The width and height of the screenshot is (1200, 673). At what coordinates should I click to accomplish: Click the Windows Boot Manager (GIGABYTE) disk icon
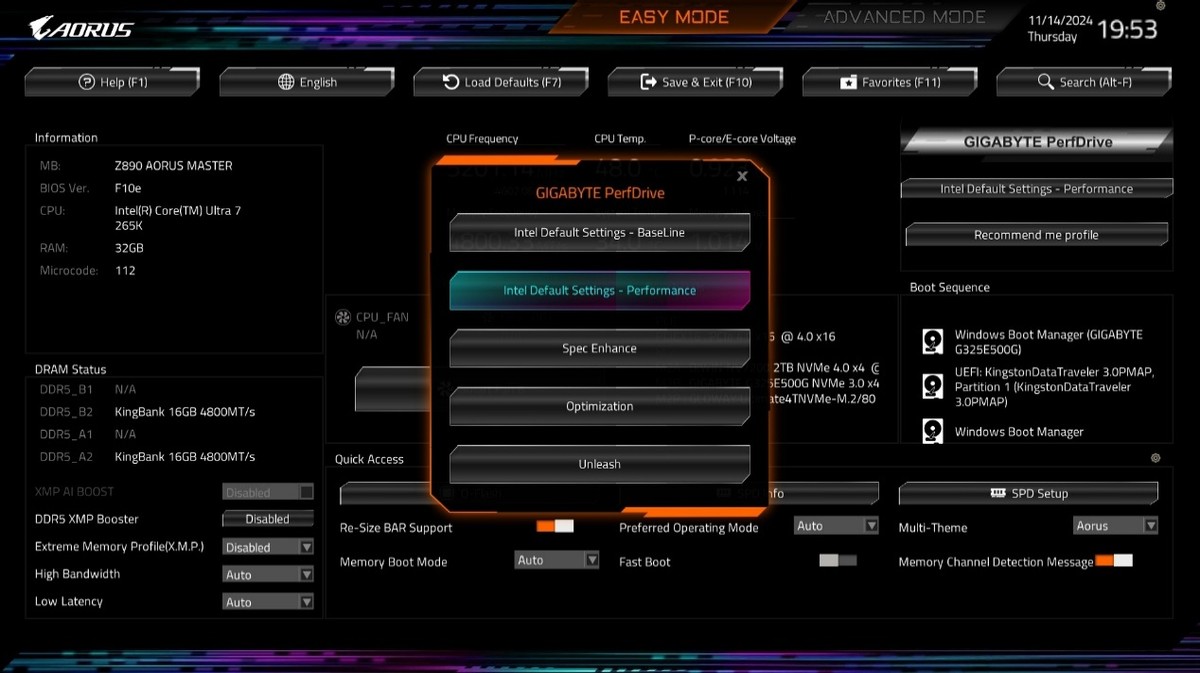tap(932, 342)
